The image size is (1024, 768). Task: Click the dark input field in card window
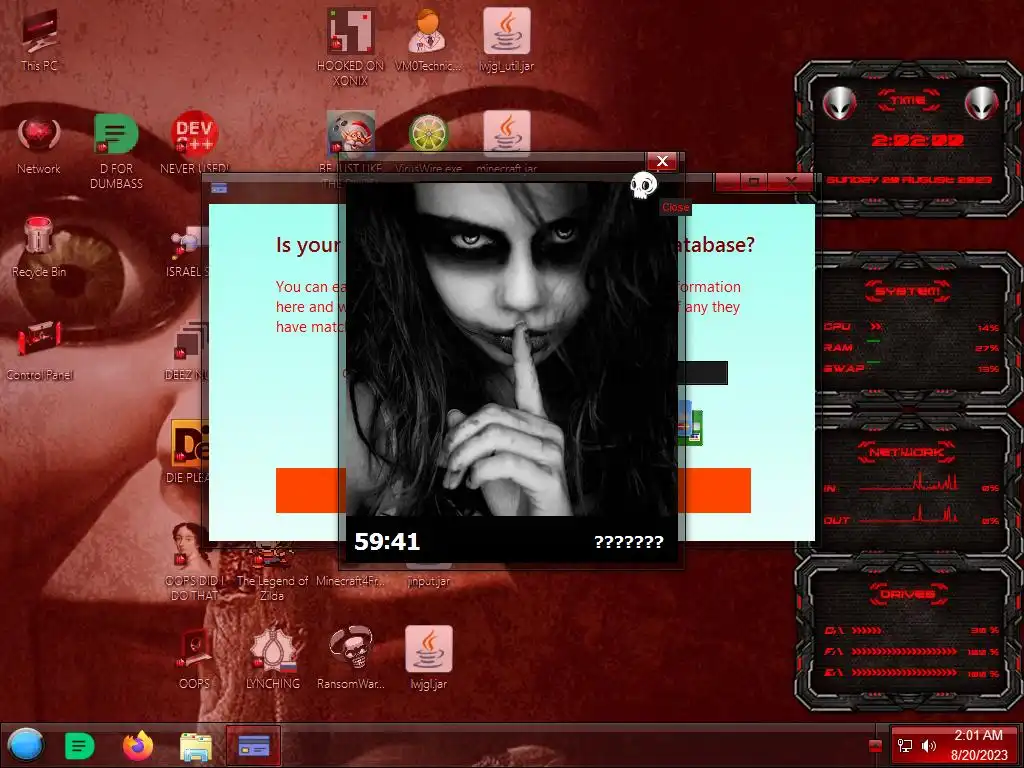tap(703, 373)
